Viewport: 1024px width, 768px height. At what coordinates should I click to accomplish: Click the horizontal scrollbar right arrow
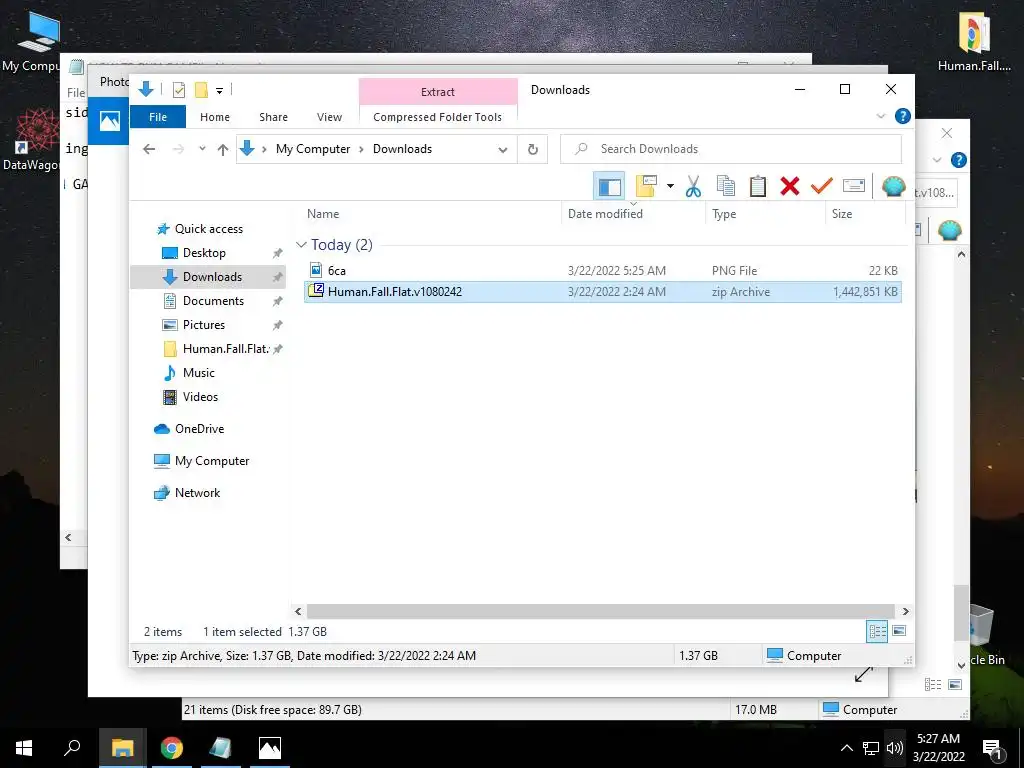pyautogui.click(x=905, y=612)
